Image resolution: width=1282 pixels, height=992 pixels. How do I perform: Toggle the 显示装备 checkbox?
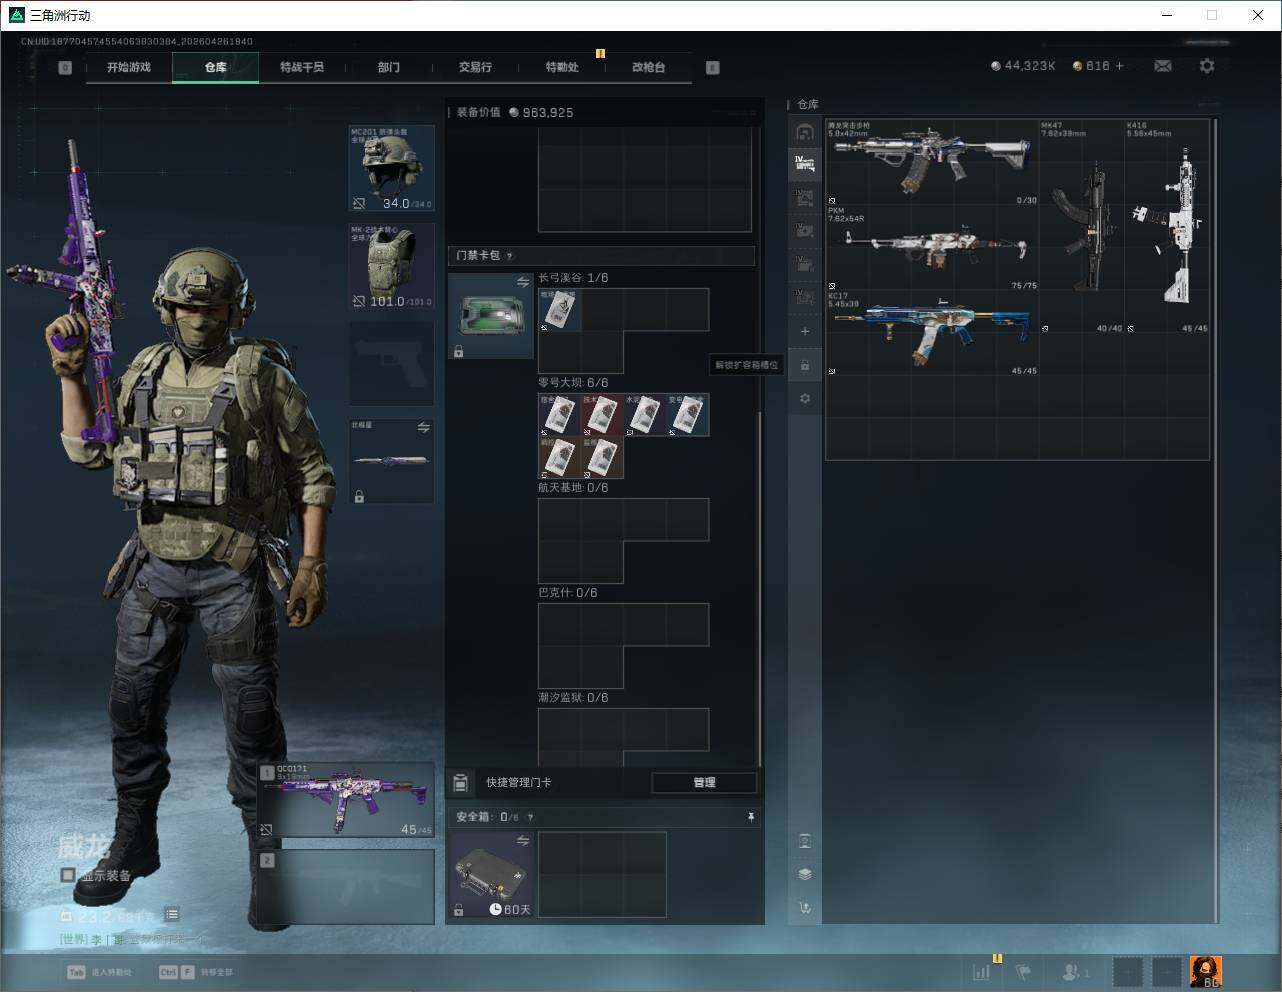[68, 875]
